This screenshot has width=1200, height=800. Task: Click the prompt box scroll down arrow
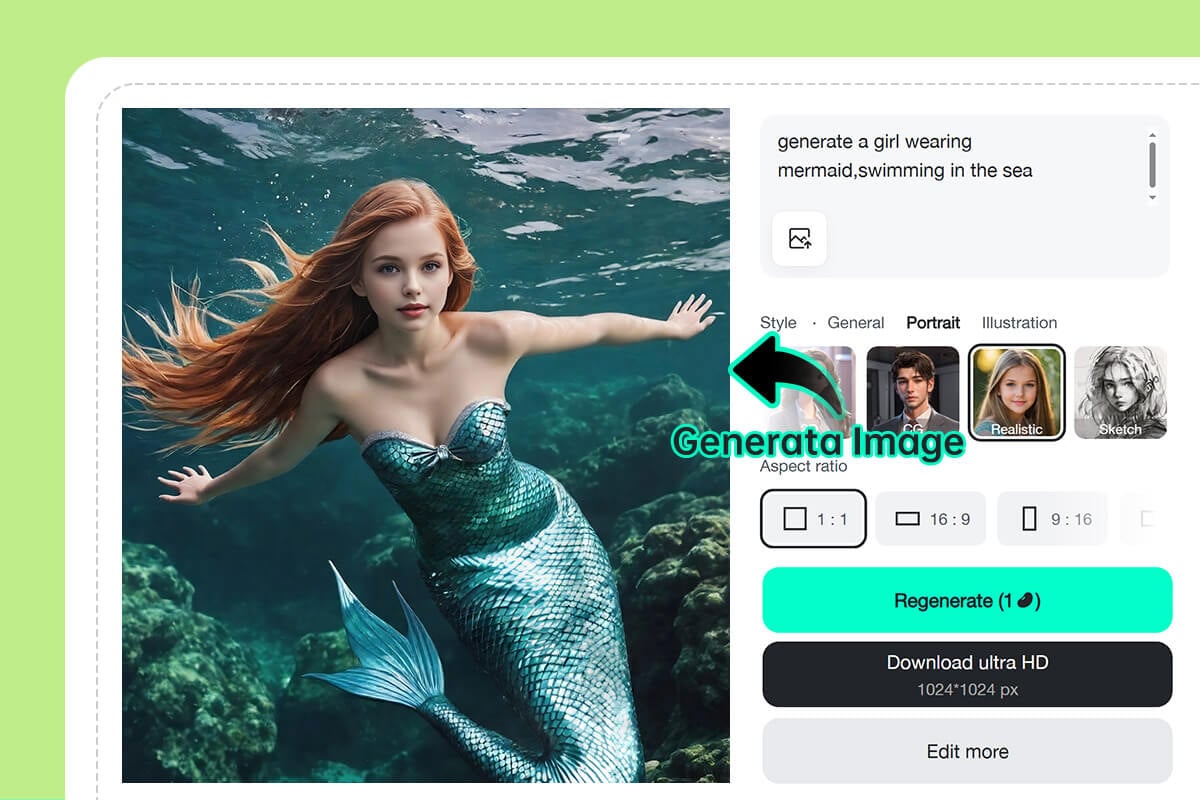[1152, 197]
